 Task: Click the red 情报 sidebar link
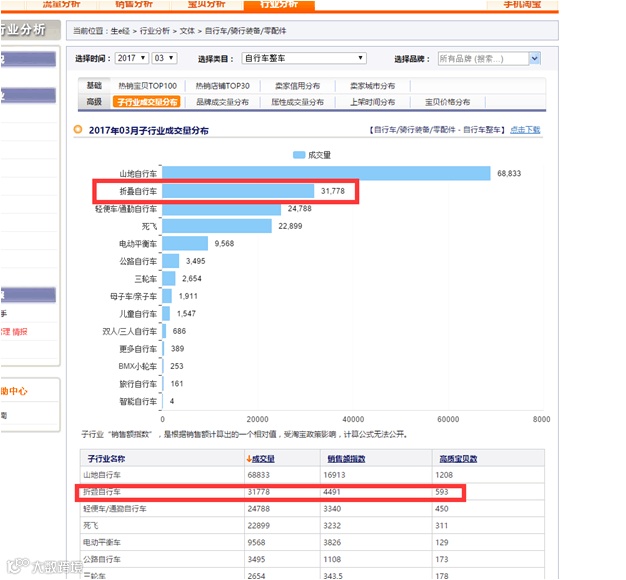[20, 332]
